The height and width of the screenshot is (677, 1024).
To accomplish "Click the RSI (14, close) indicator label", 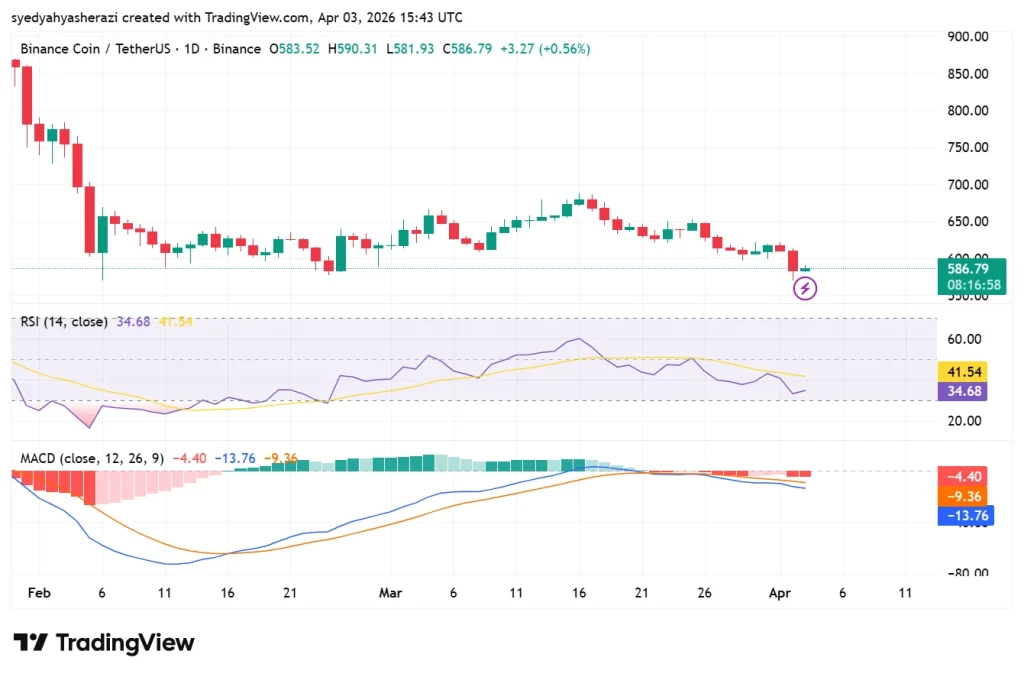I will (x=64, y=321).
